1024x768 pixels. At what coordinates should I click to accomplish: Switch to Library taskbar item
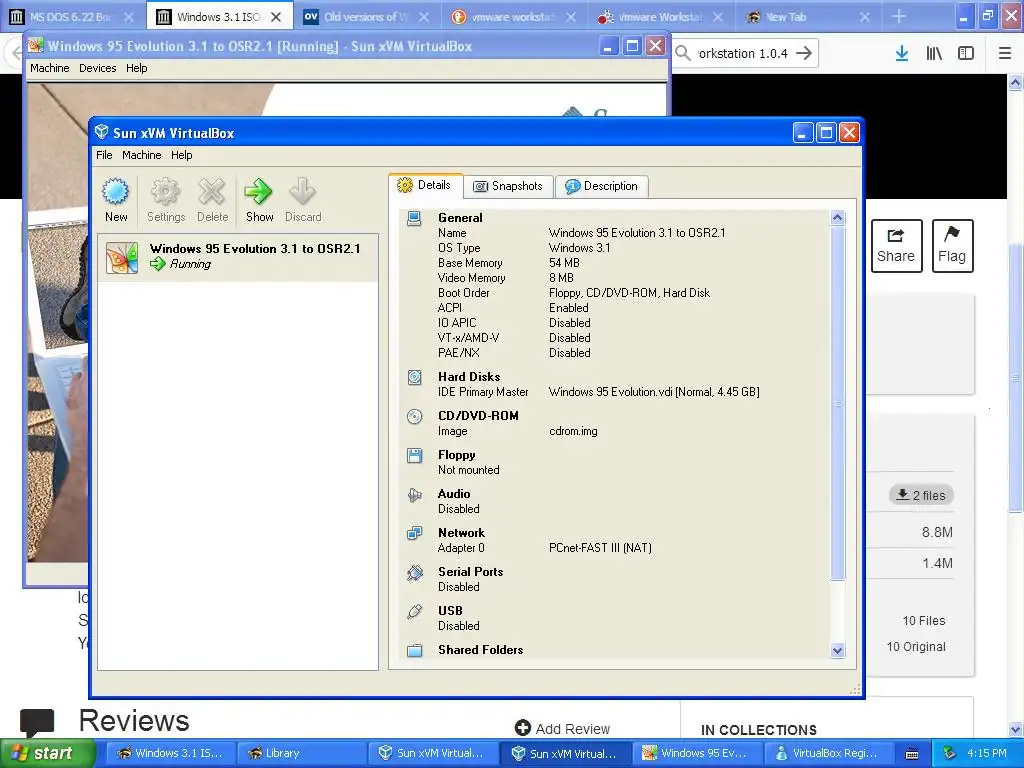301,754
